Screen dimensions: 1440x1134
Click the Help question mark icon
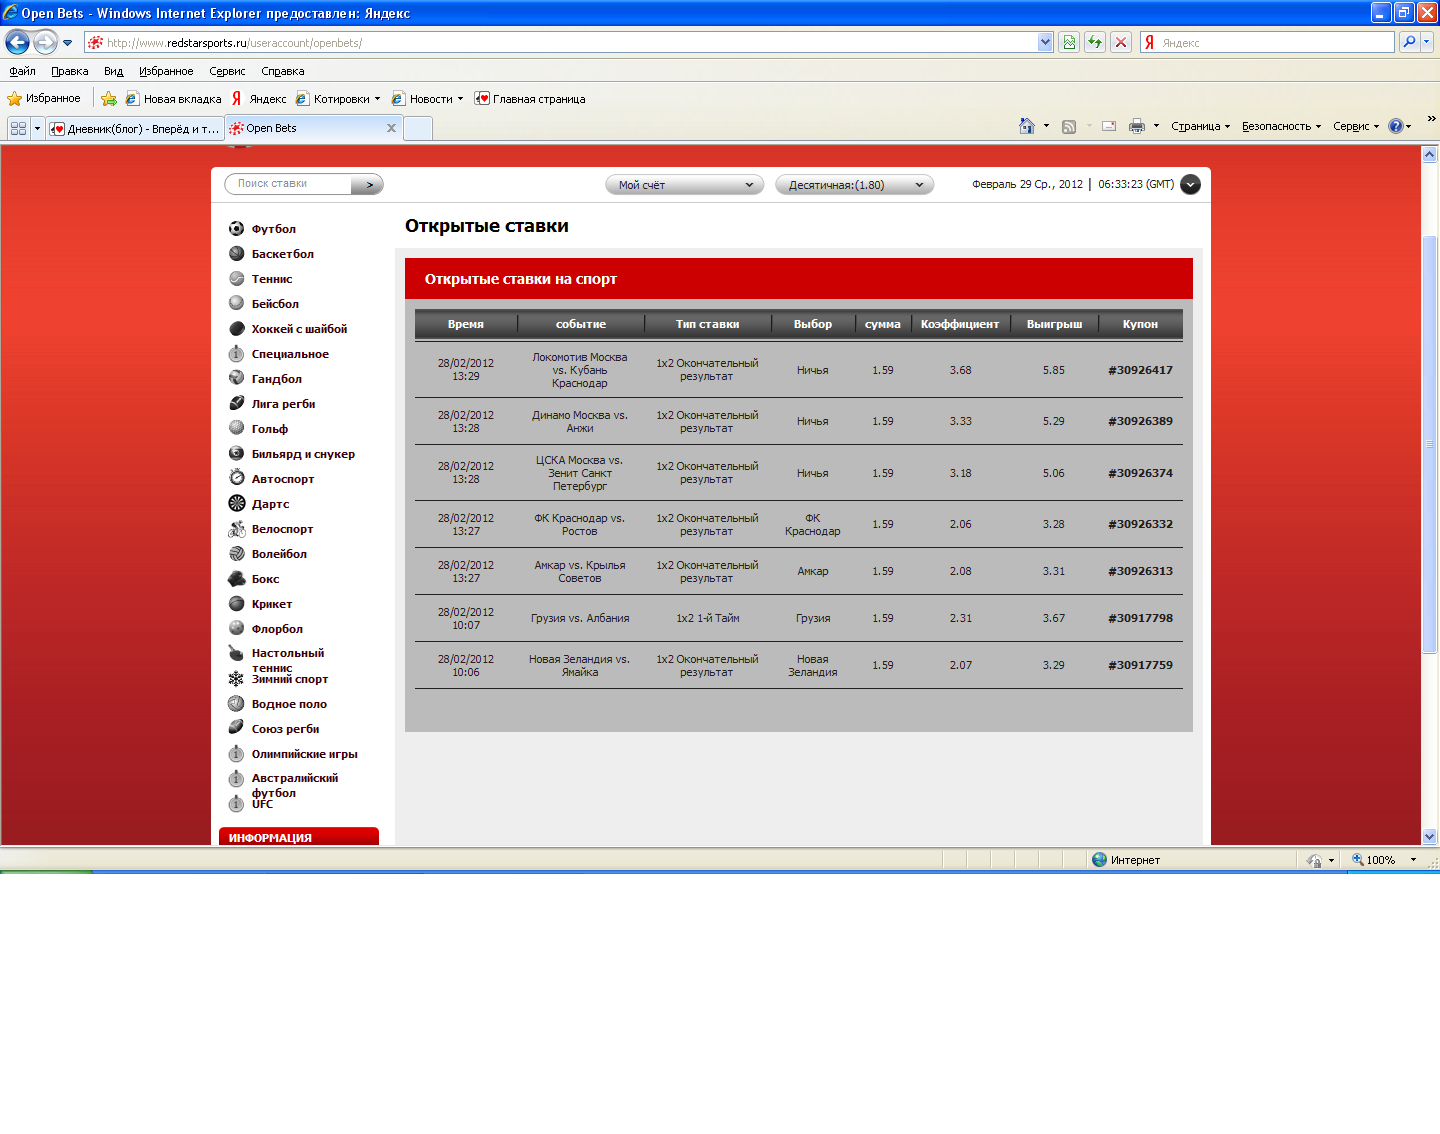tap(1396, 126)
